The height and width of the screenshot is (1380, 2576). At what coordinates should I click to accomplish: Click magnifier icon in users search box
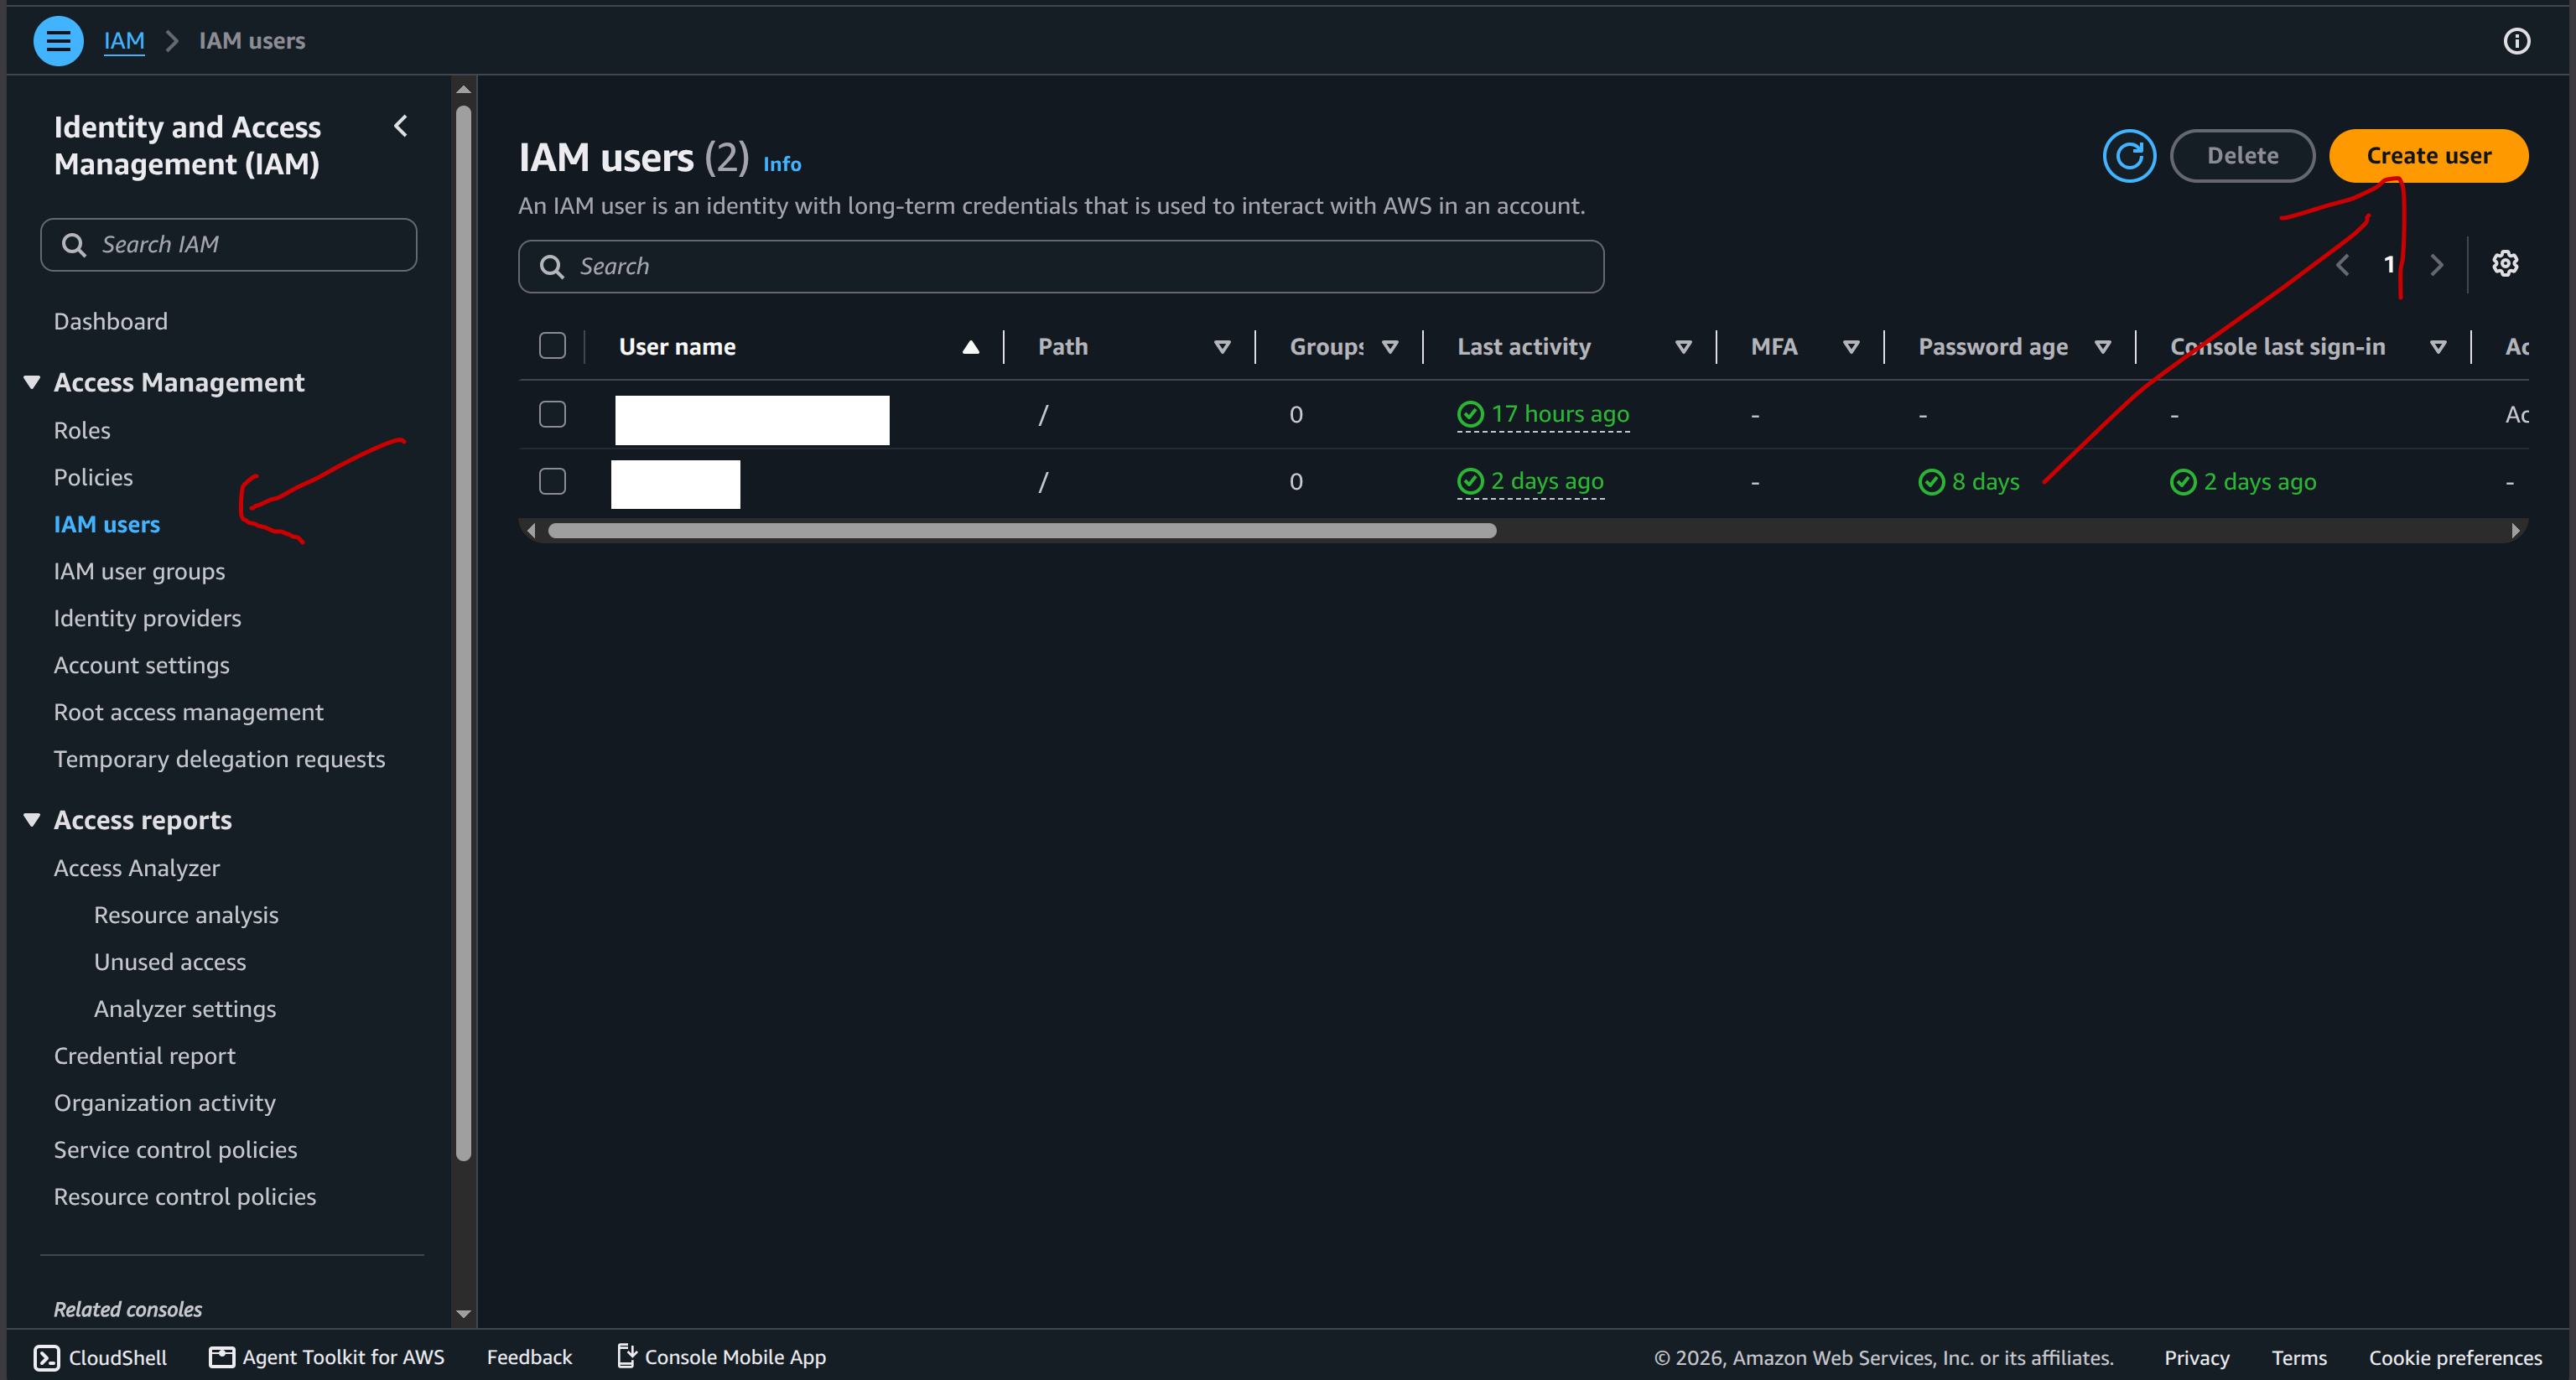click(x=551, y=267)
